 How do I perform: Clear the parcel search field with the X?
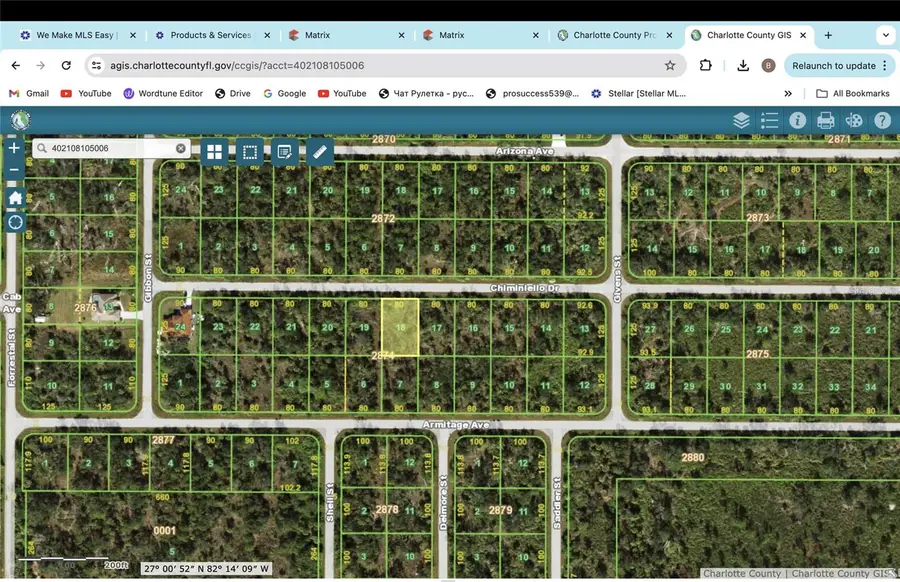[180, 147]
